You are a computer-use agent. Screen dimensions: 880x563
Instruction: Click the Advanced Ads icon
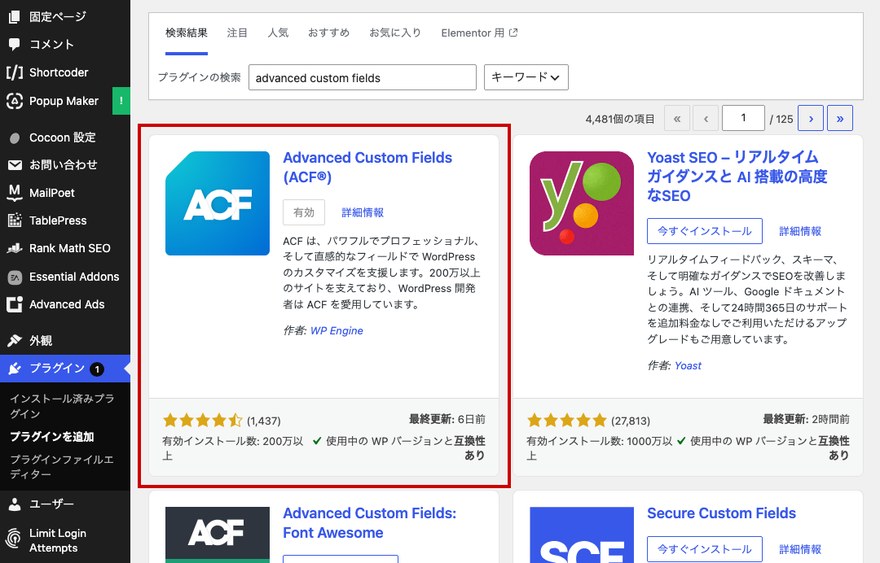15,304
